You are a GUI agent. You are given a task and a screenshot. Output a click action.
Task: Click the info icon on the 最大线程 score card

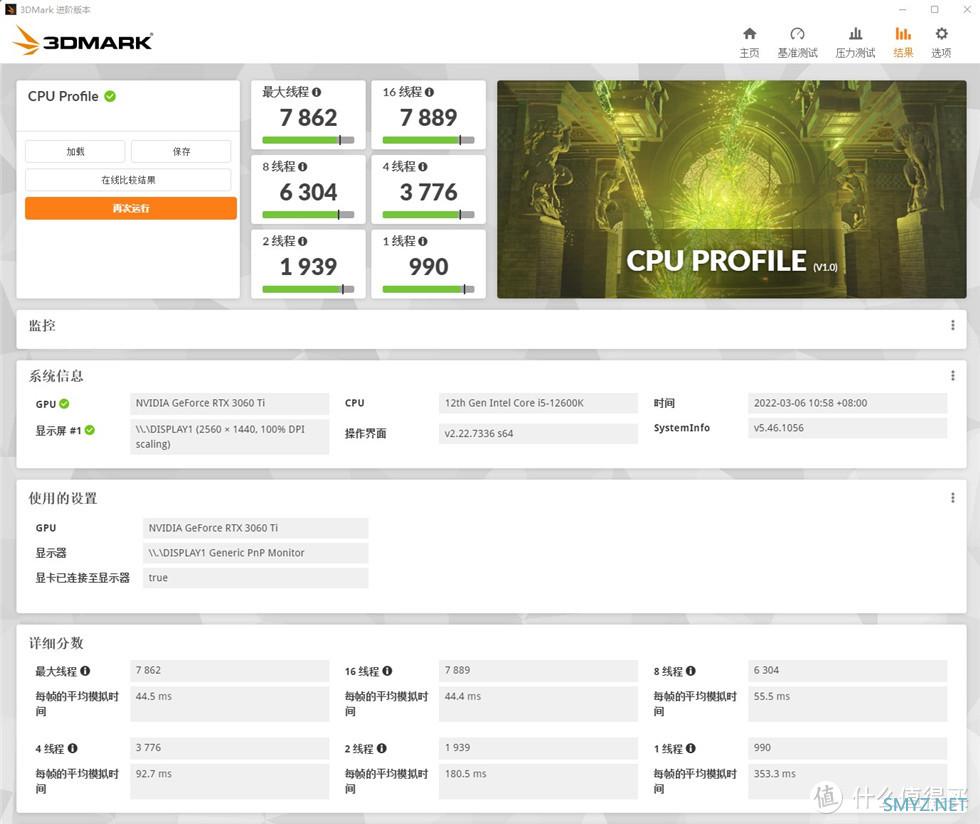[x=317, y=92]
